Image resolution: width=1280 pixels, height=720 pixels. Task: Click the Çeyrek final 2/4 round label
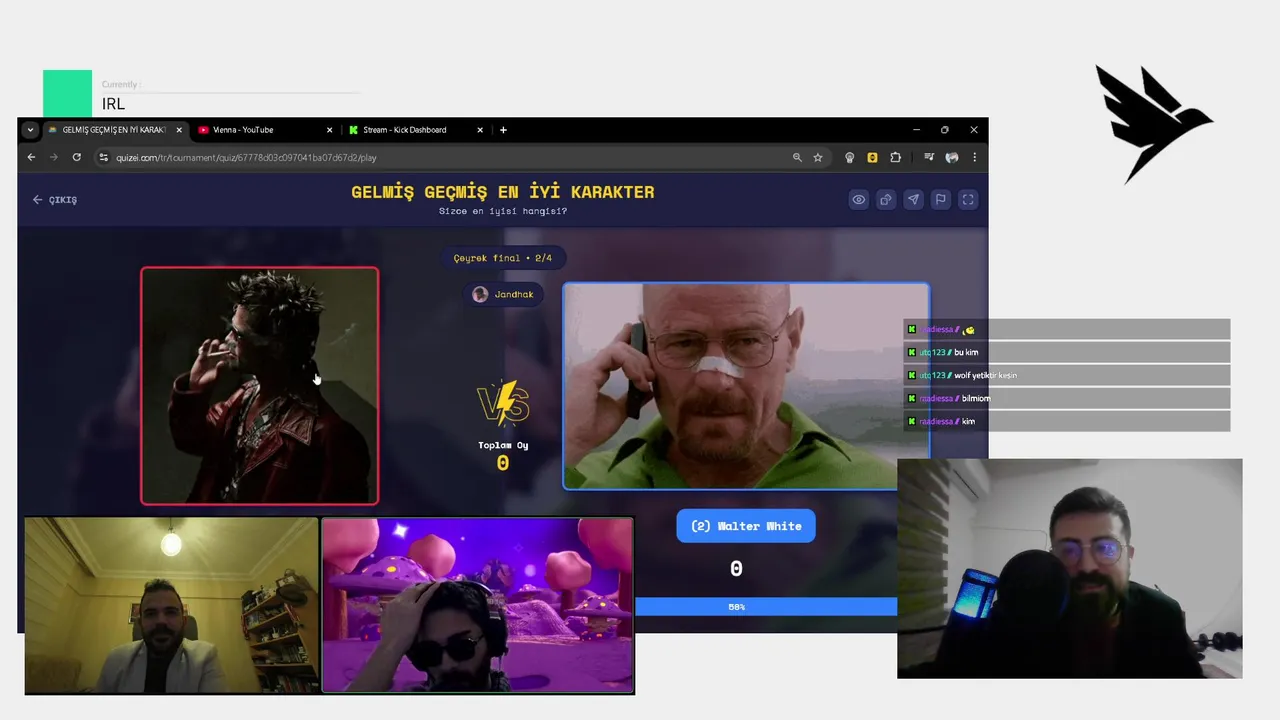[x=503, y=258]
